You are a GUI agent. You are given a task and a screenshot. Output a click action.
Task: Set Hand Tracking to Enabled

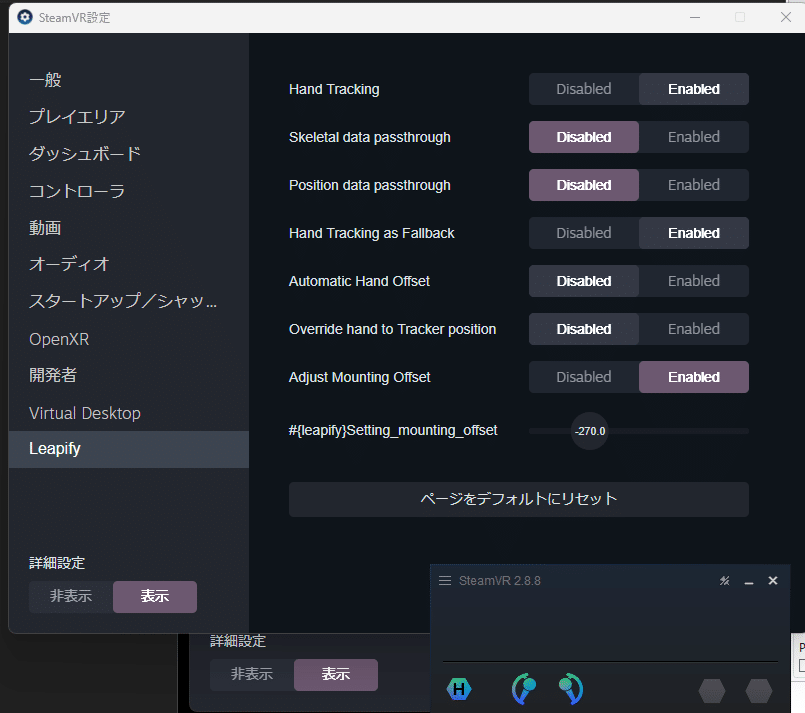click(694, 89)
